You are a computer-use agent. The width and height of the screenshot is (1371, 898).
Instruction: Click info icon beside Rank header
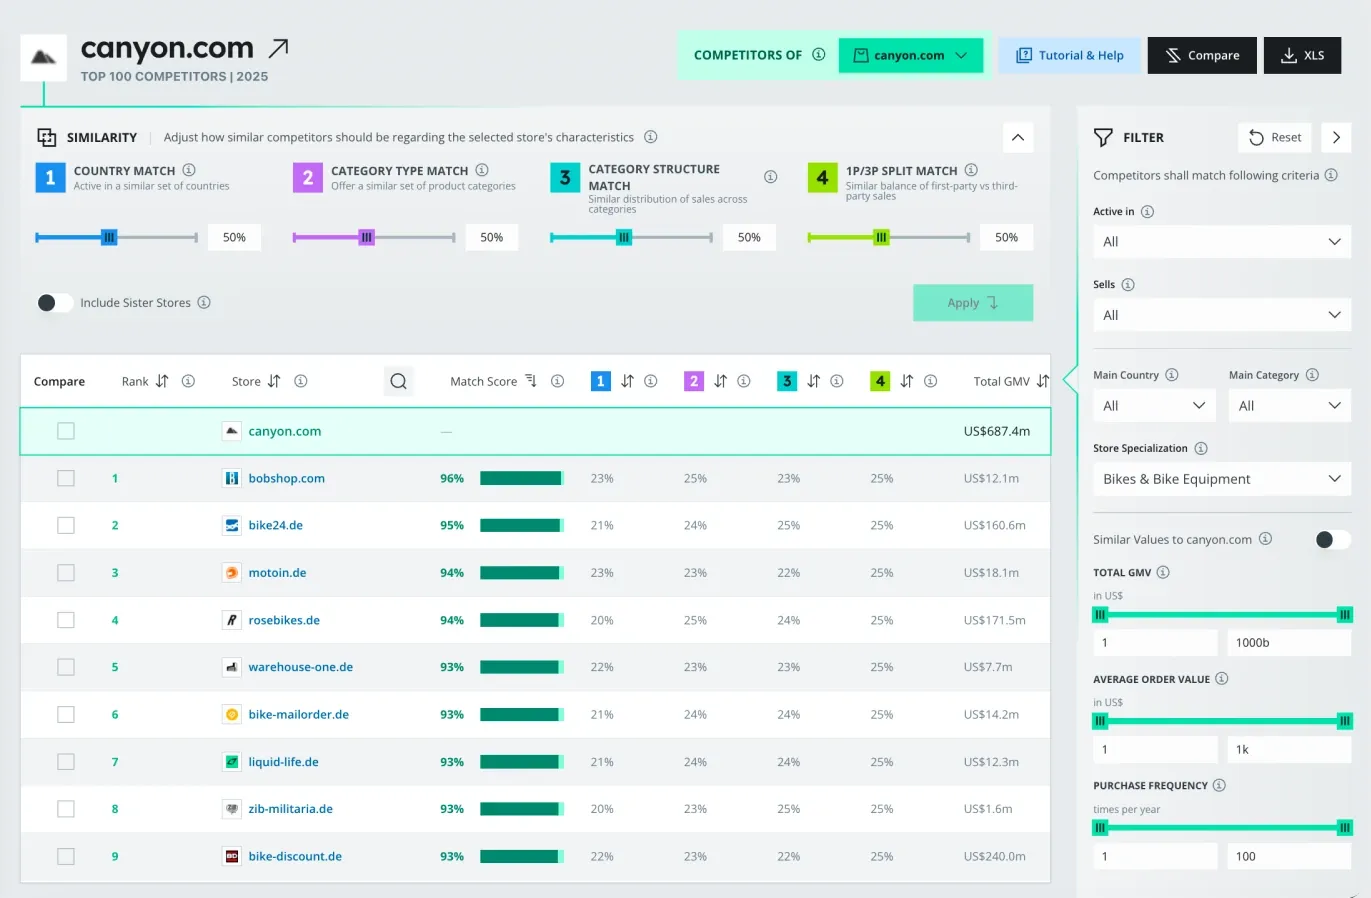click(188, 381)
